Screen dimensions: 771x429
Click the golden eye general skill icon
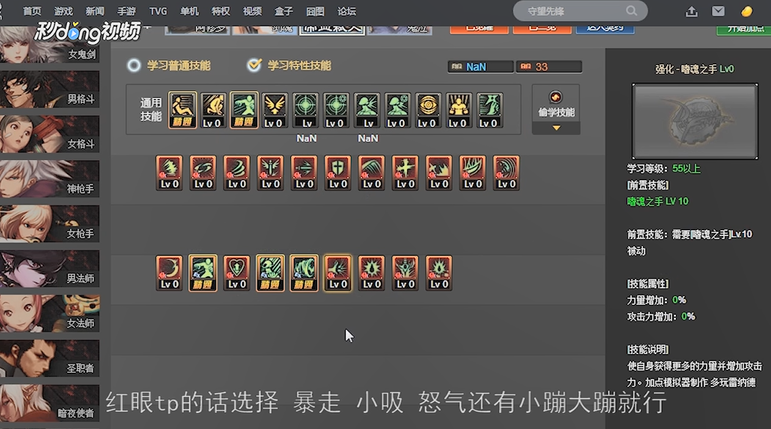click(428, 110)
